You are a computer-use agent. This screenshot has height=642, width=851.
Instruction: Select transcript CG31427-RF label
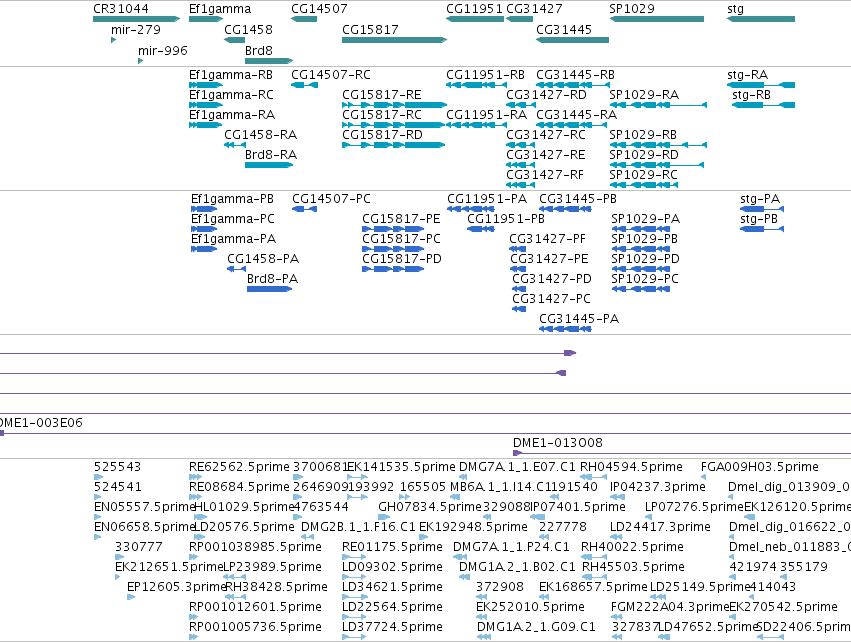coord(544,174)
